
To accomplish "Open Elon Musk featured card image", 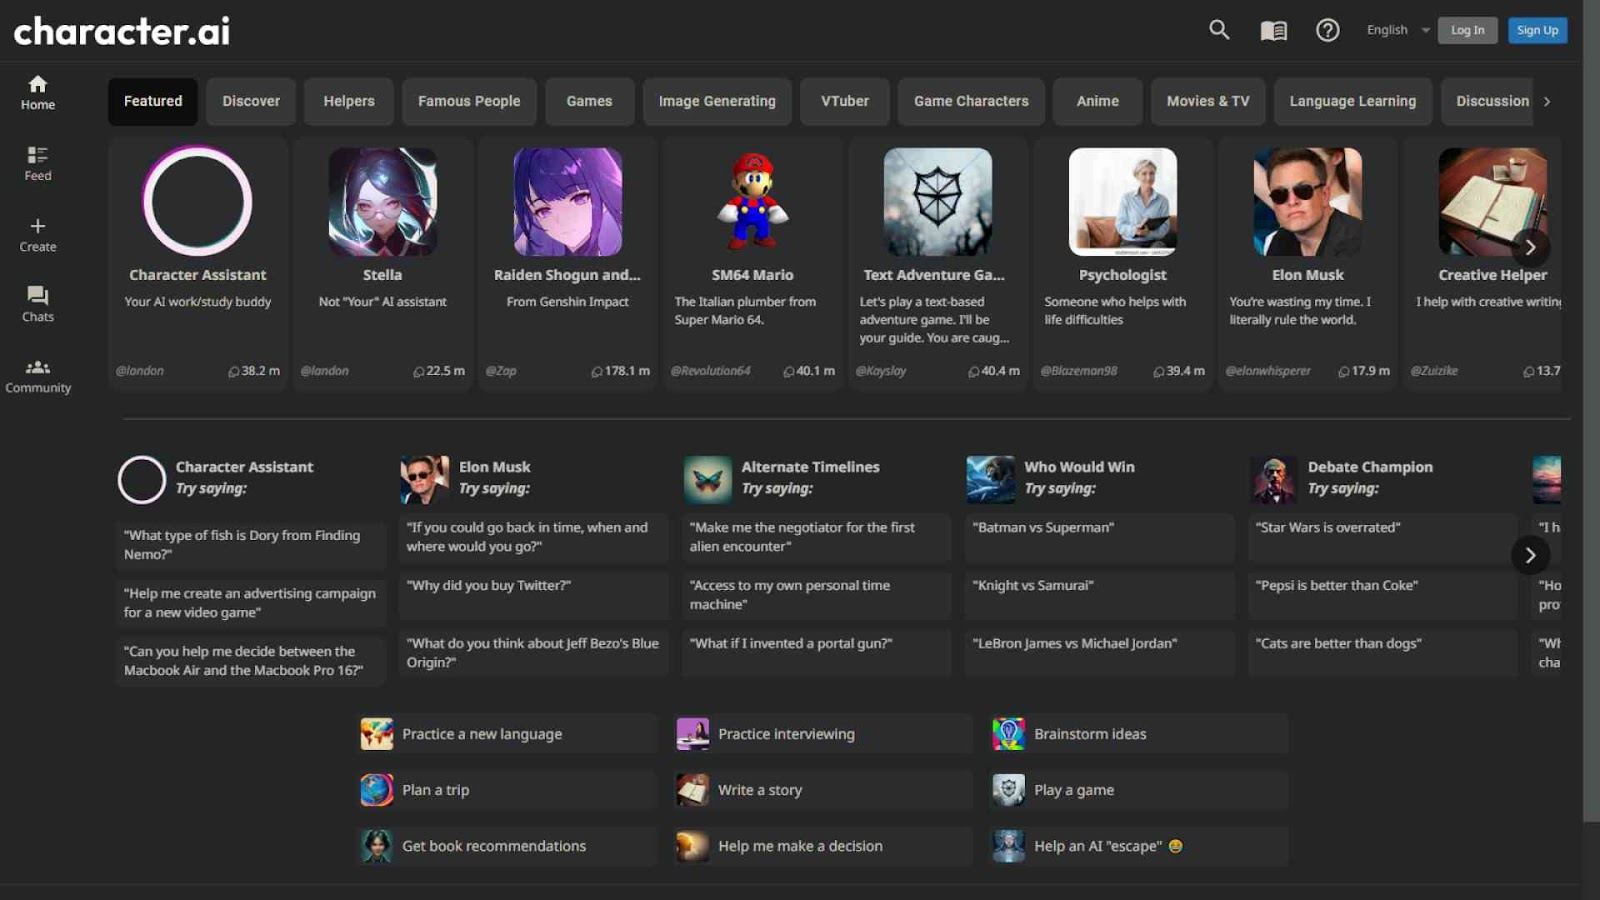I will (x=1308, y=202).
